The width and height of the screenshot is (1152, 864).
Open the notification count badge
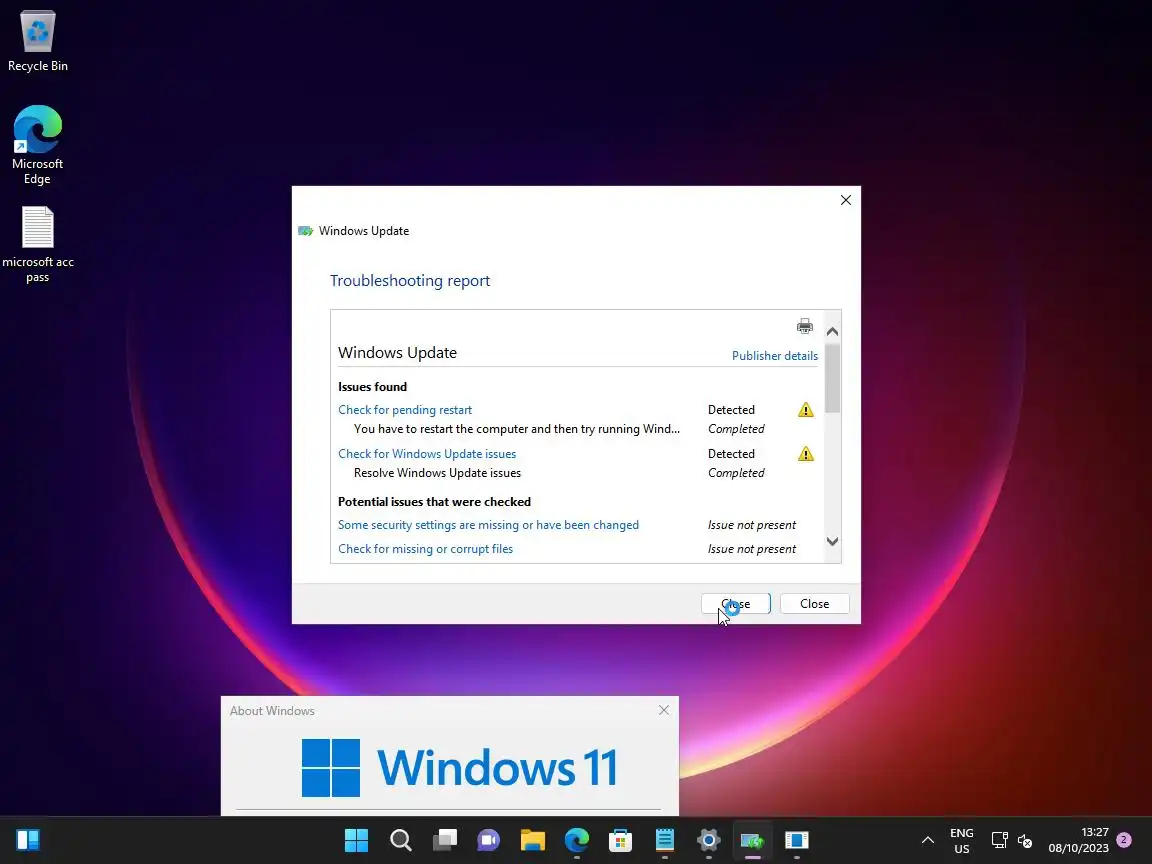point(1123,840)
